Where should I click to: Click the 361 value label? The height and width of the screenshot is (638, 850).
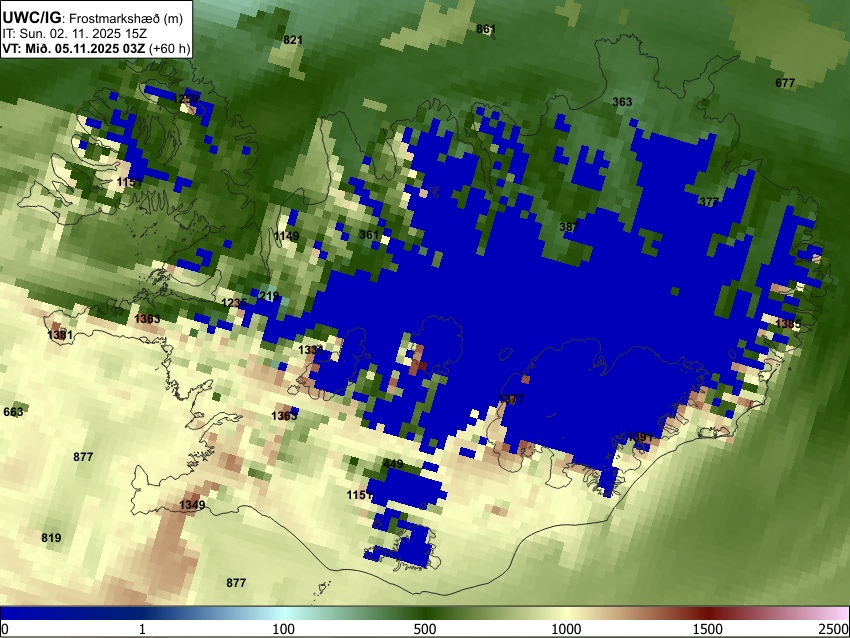369,235
